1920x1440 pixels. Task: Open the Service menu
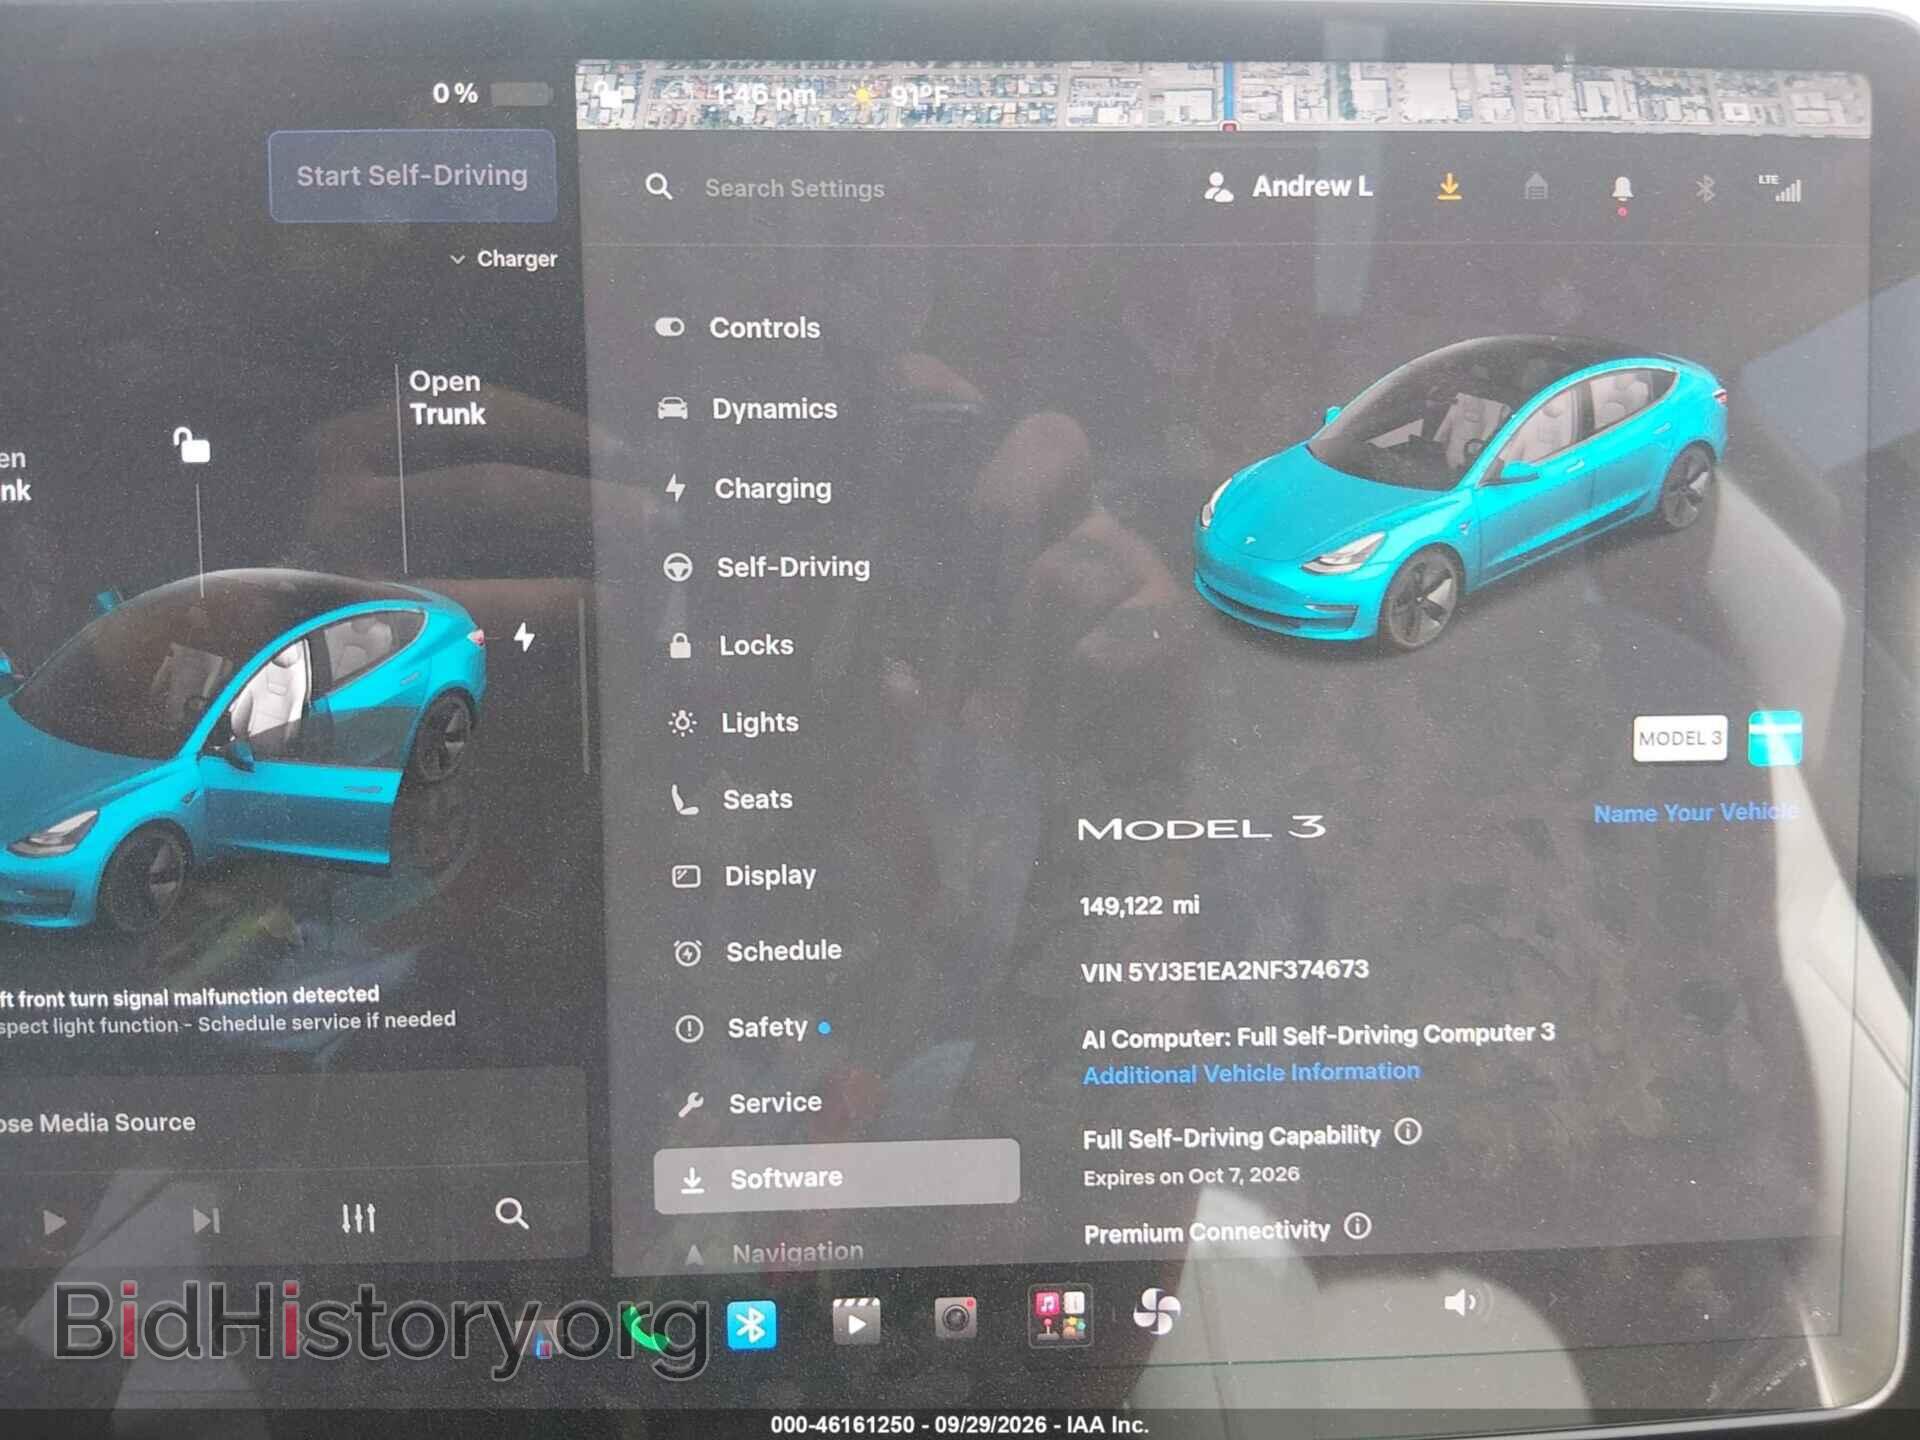[x=750, y=1103]
